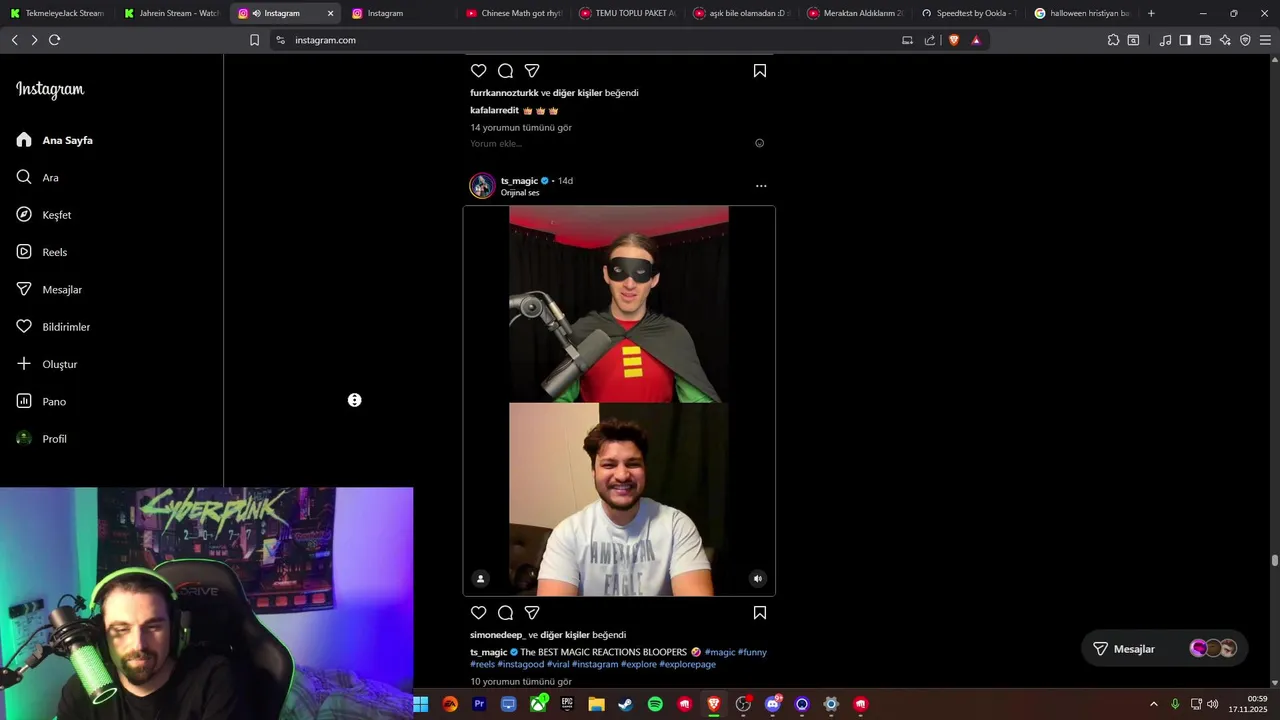Open Brave Shields icon
The width and height of the screenshot is (1280, 720).
(954, 40)
